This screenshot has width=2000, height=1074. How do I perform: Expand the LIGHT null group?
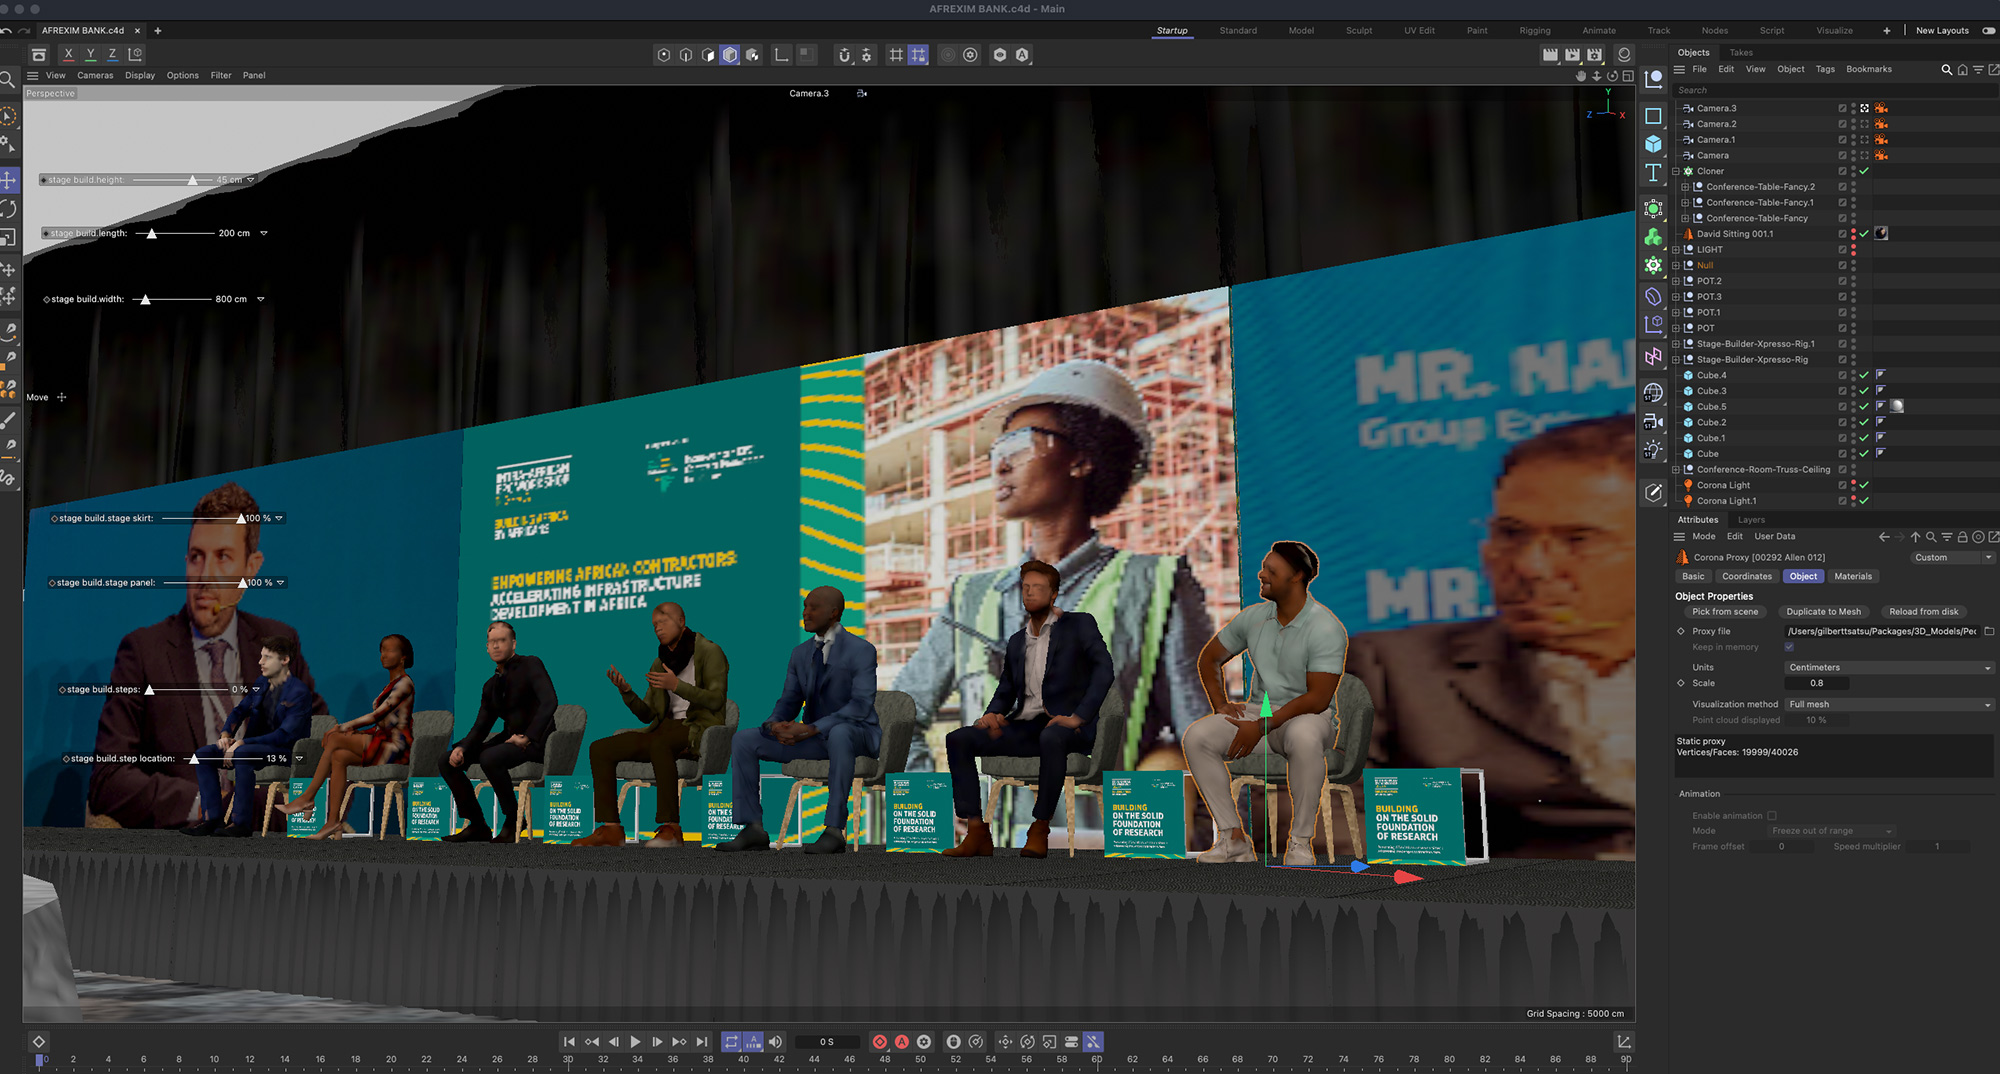click(x=1676, y=250)
